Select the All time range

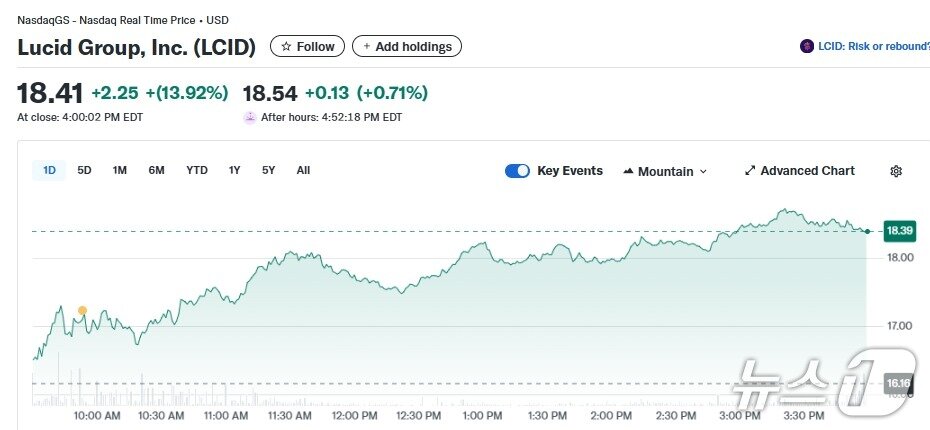point(303,170)
